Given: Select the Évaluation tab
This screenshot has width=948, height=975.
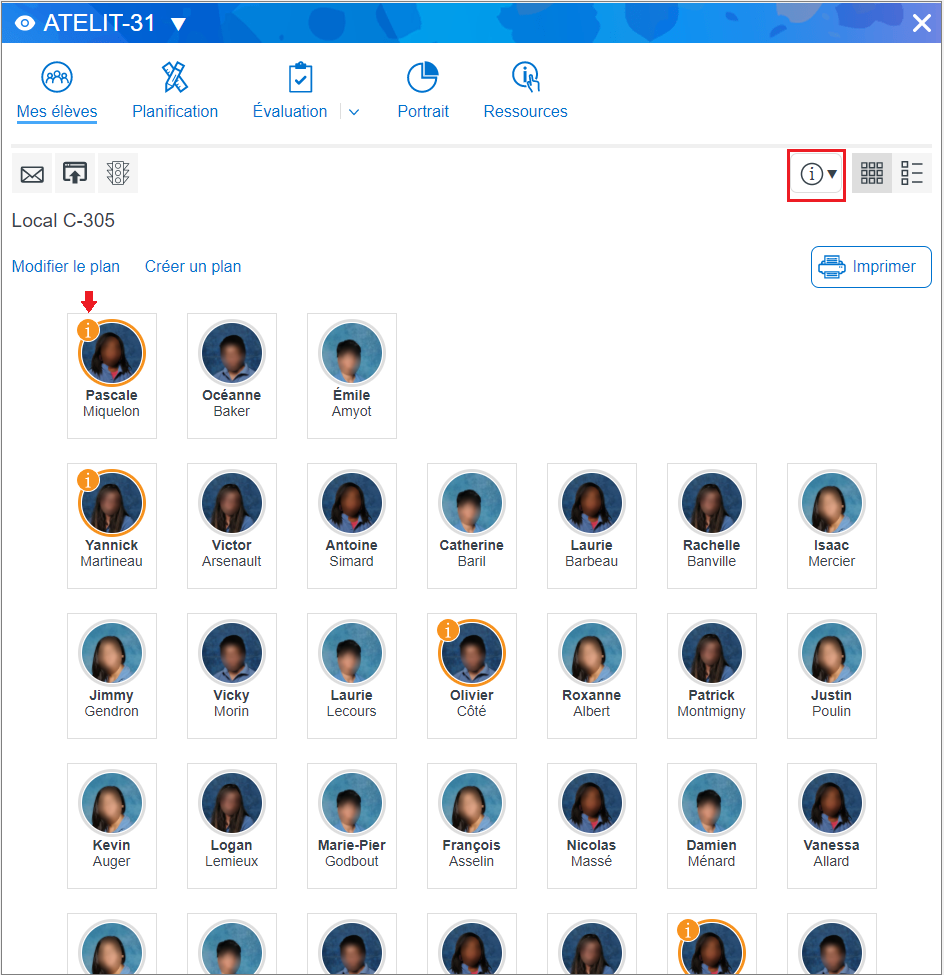Looking at the screenshot, I should (290, 111).
